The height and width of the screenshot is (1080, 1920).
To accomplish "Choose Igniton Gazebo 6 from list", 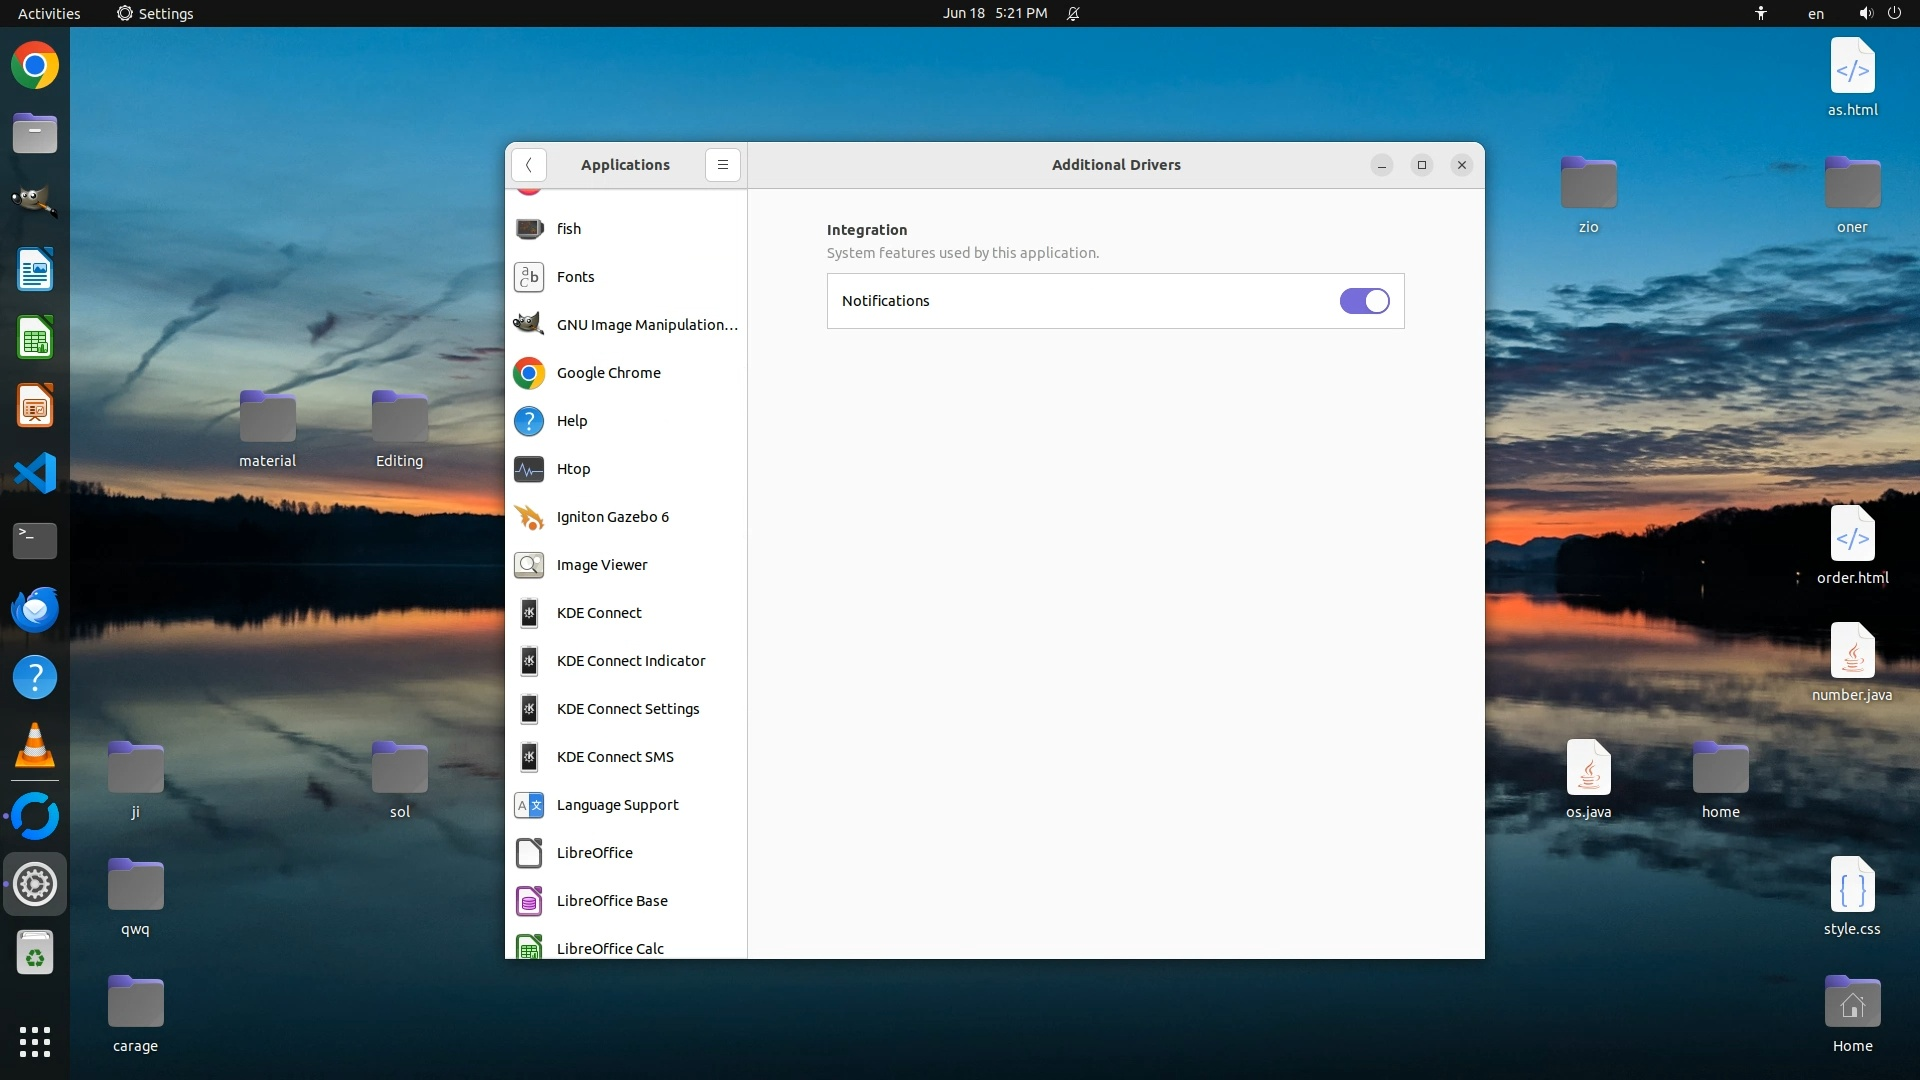I will [x=612, y=517].
